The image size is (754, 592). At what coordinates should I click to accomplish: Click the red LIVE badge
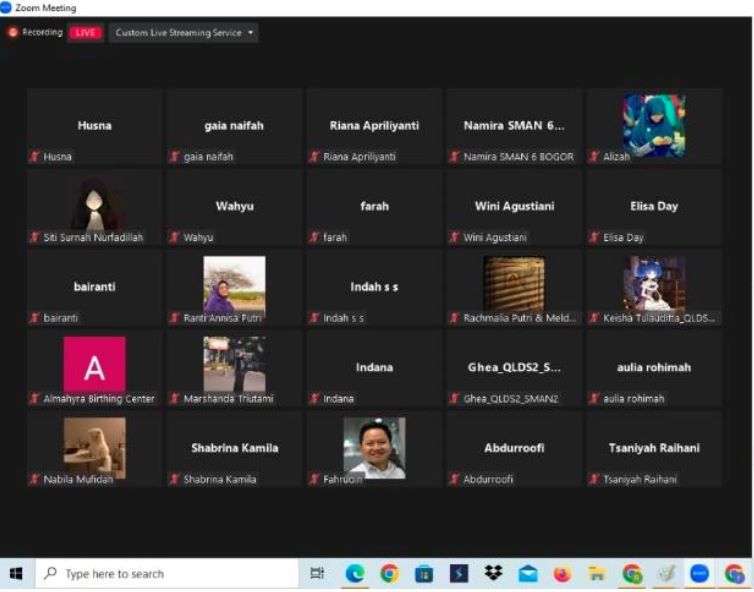[x=86, y=33]
